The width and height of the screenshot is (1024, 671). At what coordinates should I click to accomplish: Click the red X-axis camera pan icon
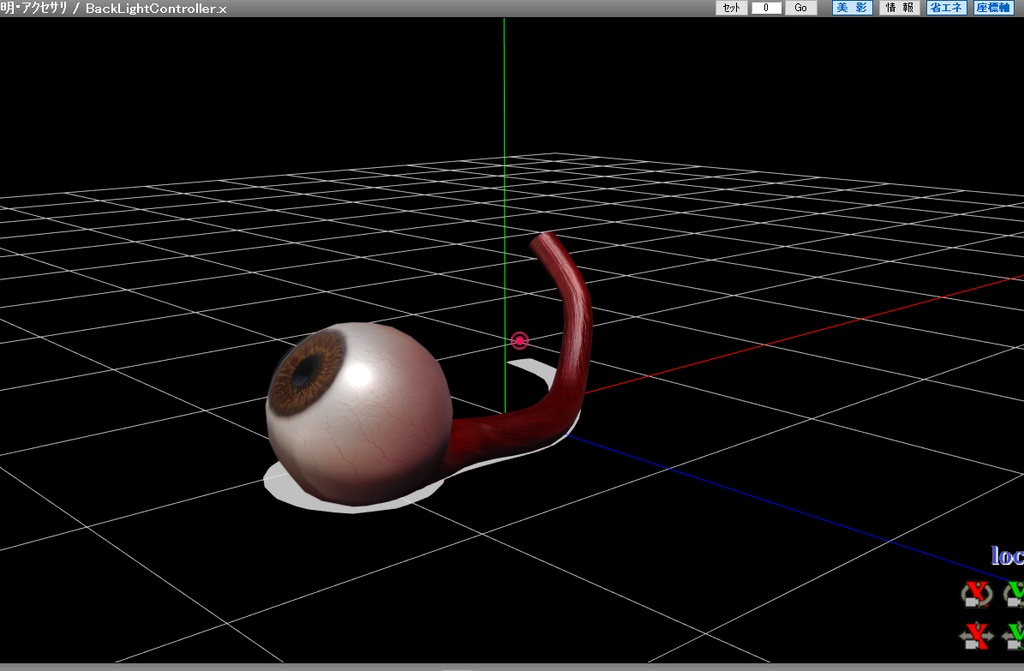[977, 636]
